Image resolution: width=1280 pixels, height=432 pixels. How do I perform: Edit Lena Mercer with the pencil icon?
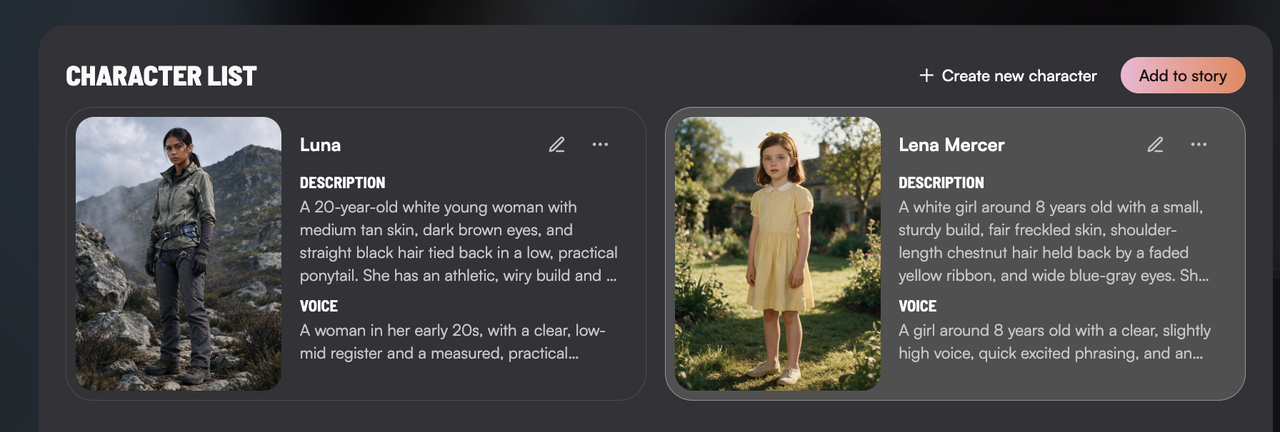(1155, 145)
